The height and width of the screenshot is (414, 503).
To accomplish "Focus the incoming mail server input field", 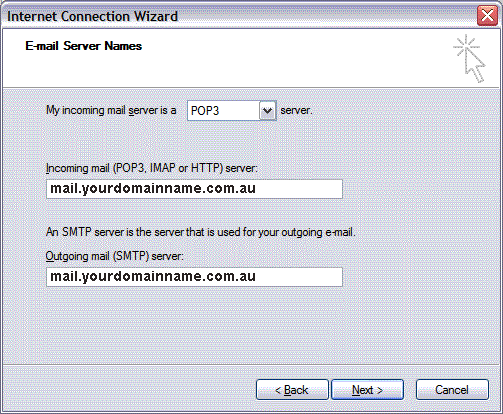I will (x=194, y=189).
